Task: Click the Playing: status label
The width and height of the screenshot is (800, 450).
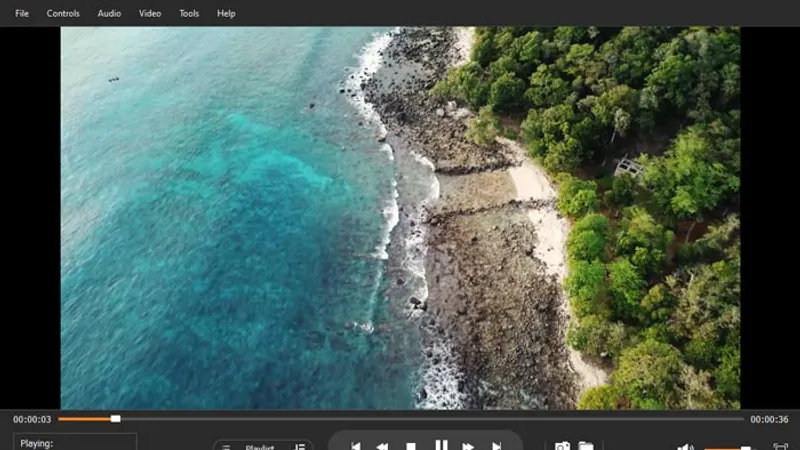Action: tap(37, 443)
